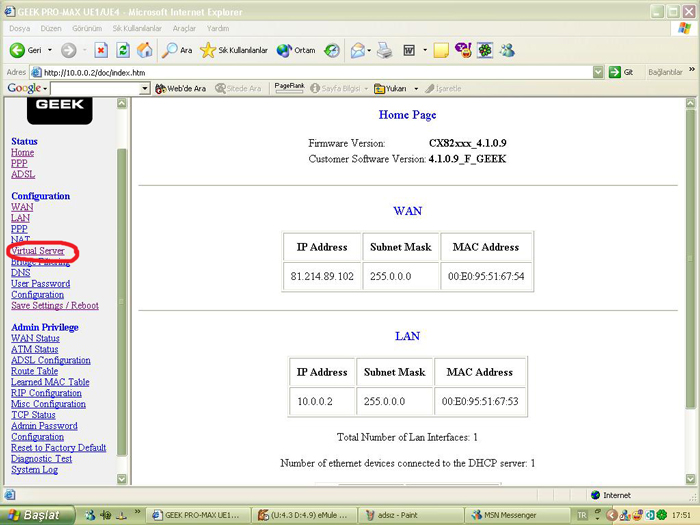Viewport: 700px width, 525px height.
Task: Print the page with the printer icon
Action: coord(384,50)
